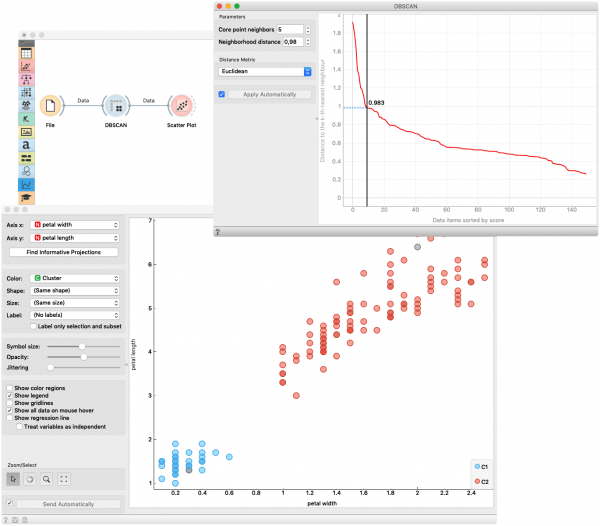Adjust the Symbol size slider

[x=82, y=346]
